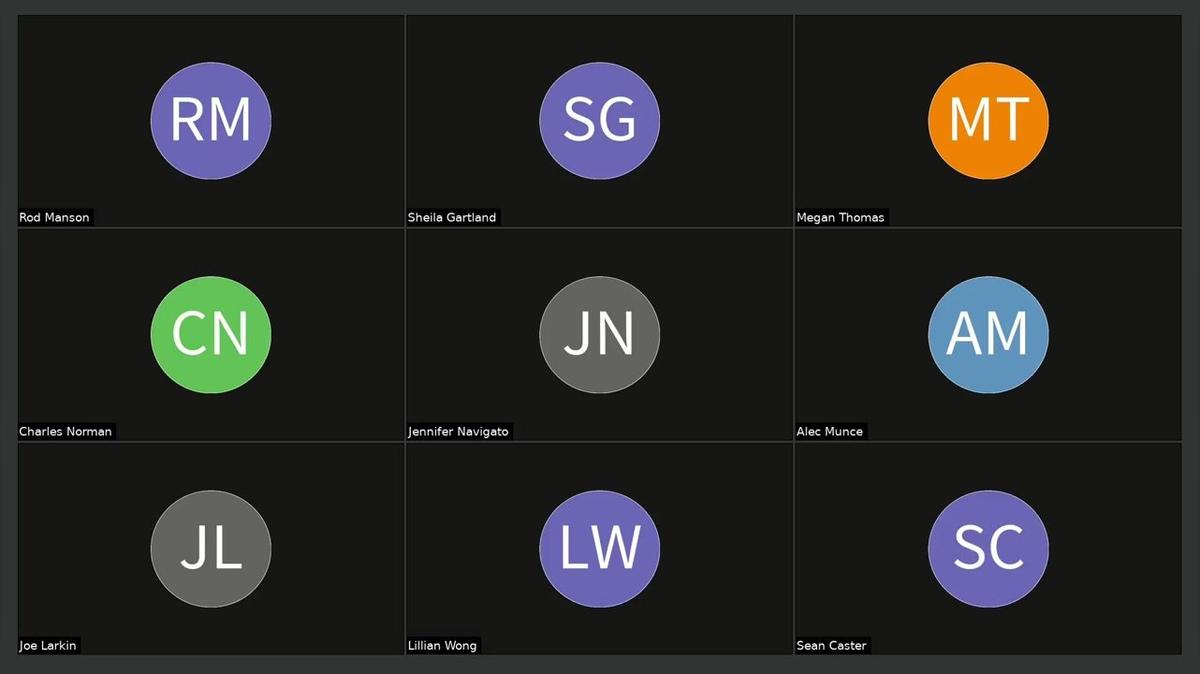Viewport: 1200px width, 674px height.
Task: Click the Joe Larkin name label
Action: coord(48,646)
